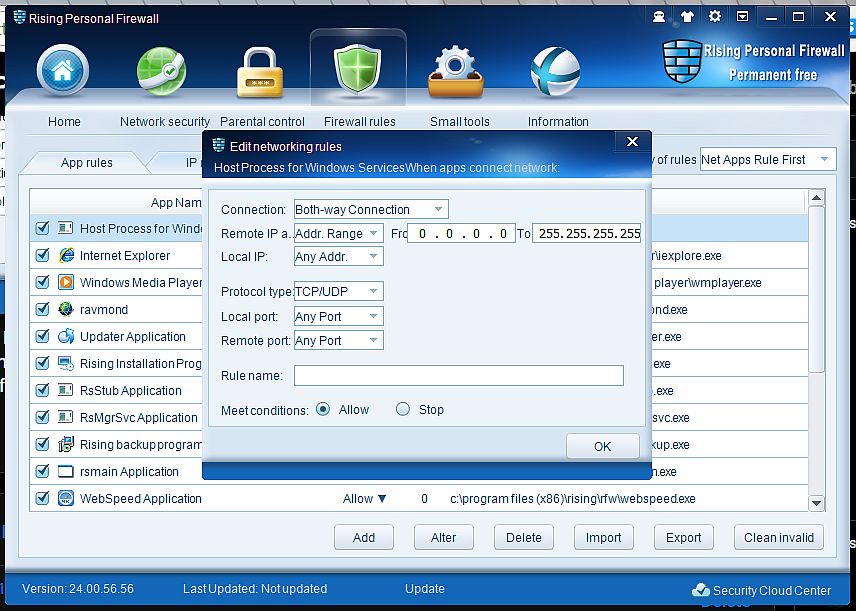The image size is (856, 611).
Task: Toggle the Updater Application rule checkbox
Action: point(42,336)
